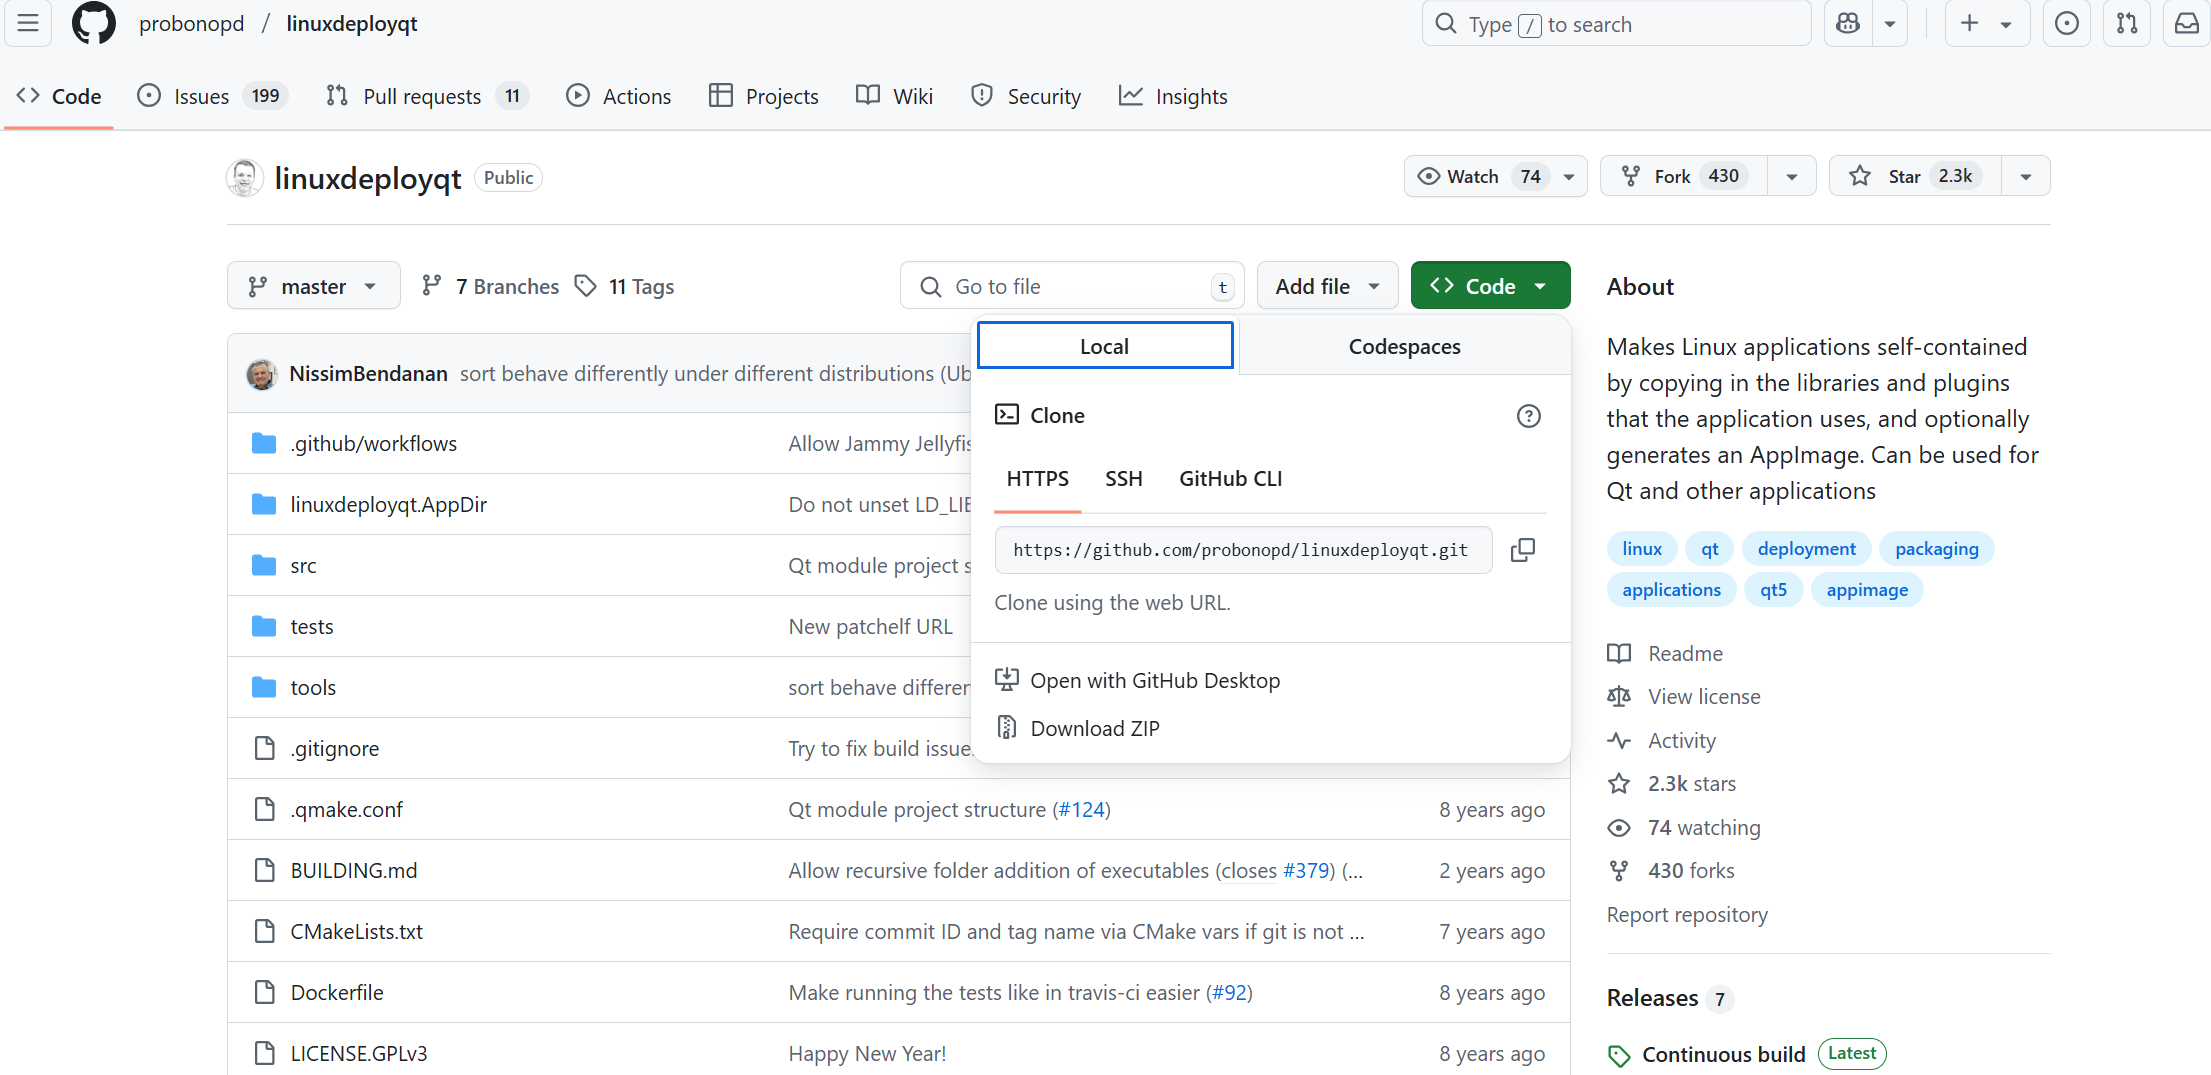
Task: Switch to the Codespaces tab
Action: (1404, 346)
